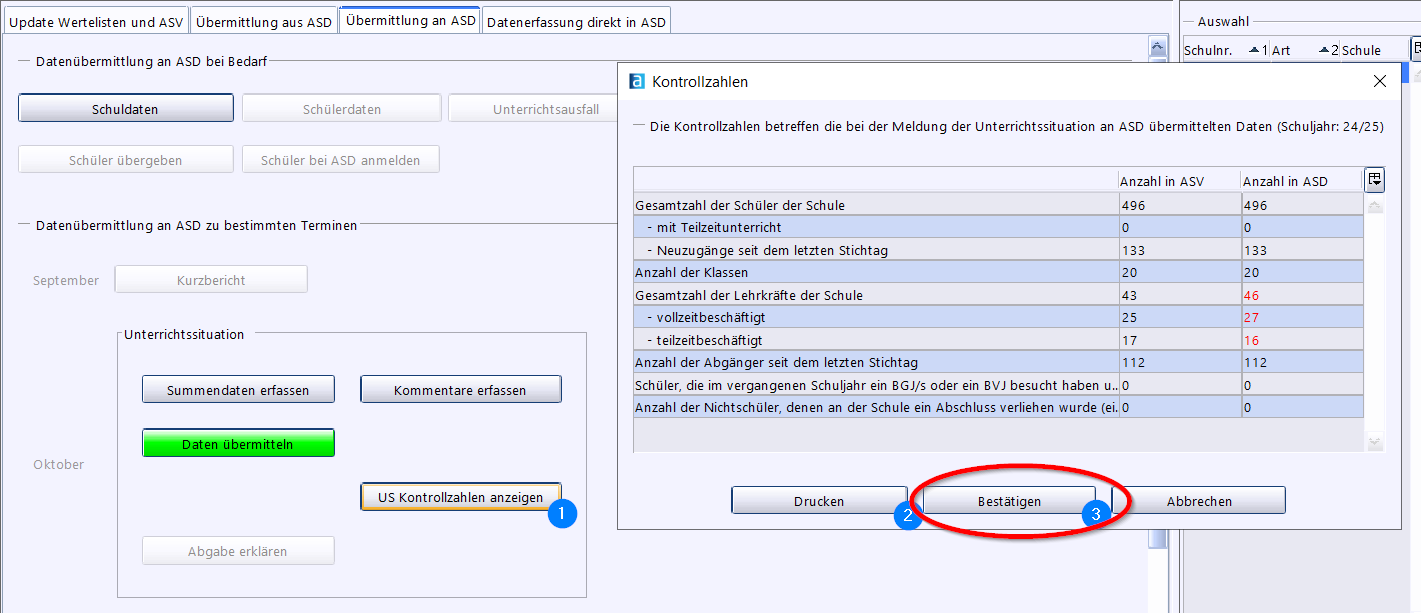Click Schüler bei ASD anmelden button

coord(341,159)
